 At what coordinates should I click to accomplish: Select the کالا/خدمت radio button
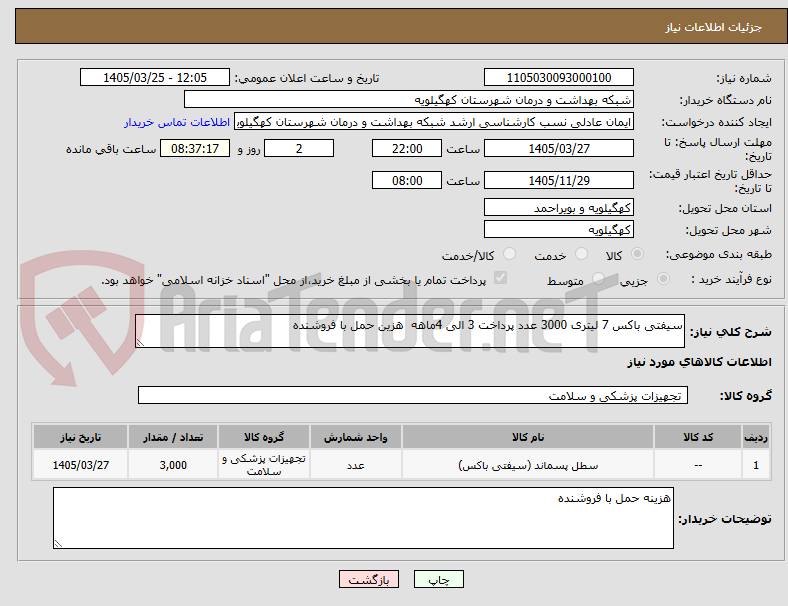tap(510, 254)
